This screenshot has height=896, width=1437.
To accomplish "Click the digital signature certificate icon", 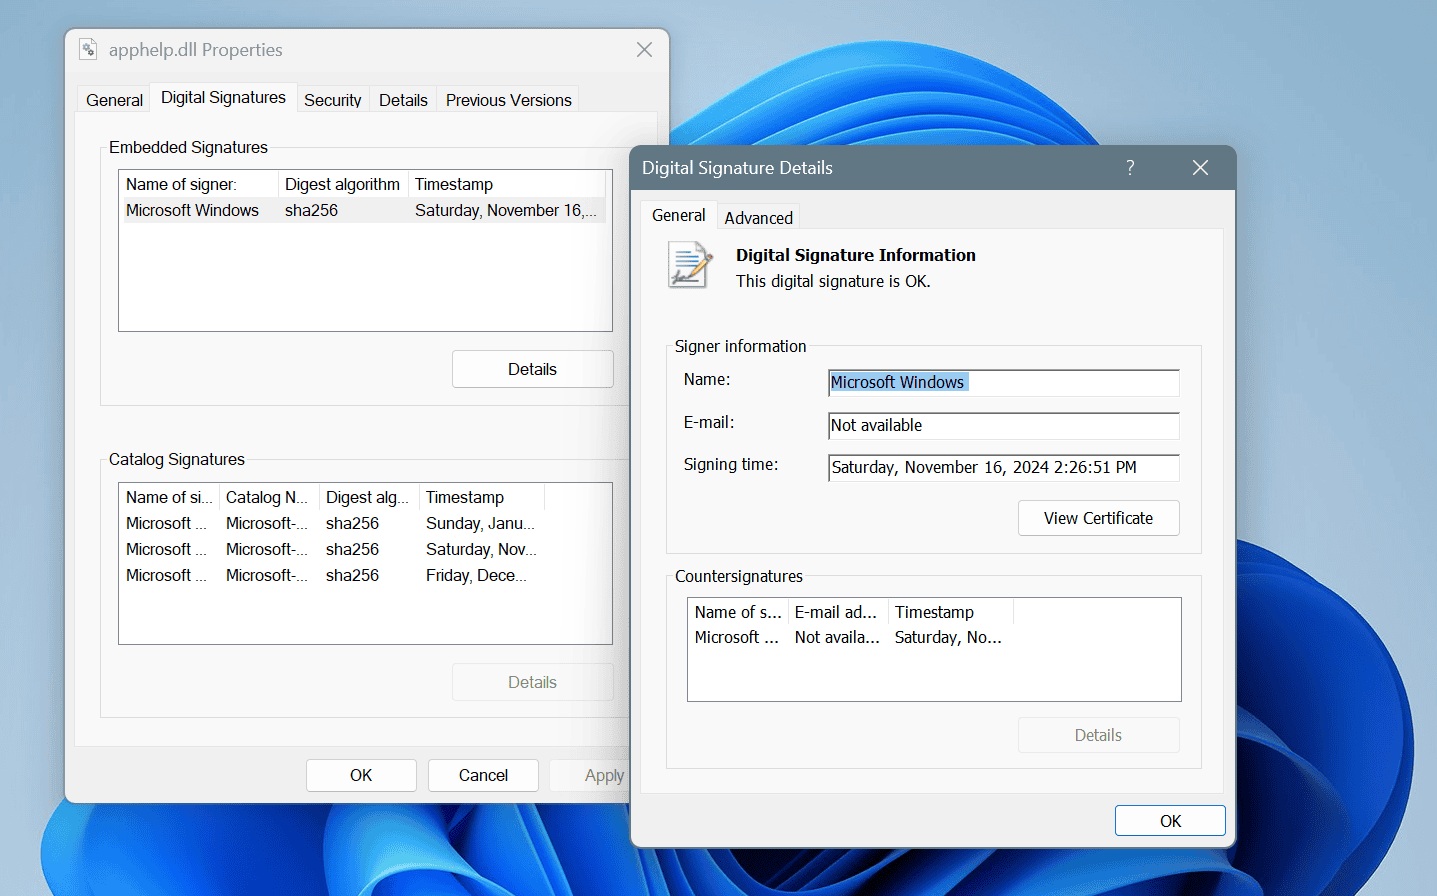I will click(690, 265).
